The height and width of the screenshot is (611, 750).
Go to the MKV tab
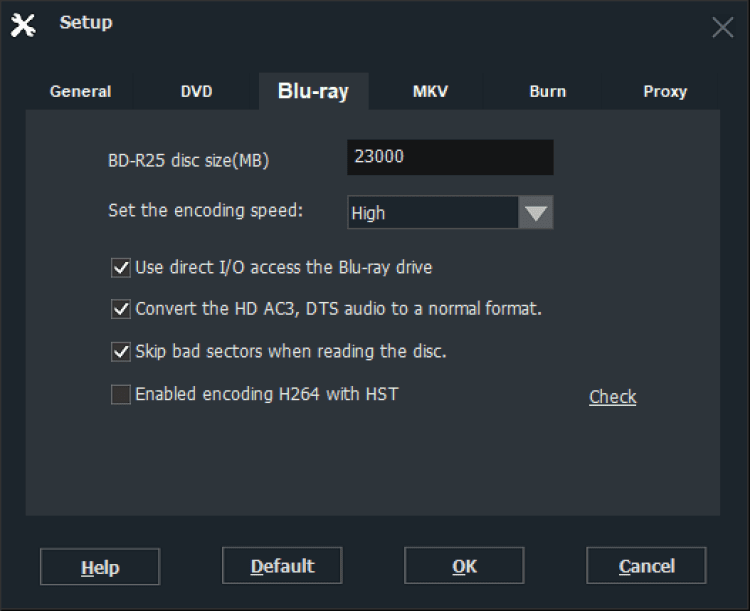point(430,91)
